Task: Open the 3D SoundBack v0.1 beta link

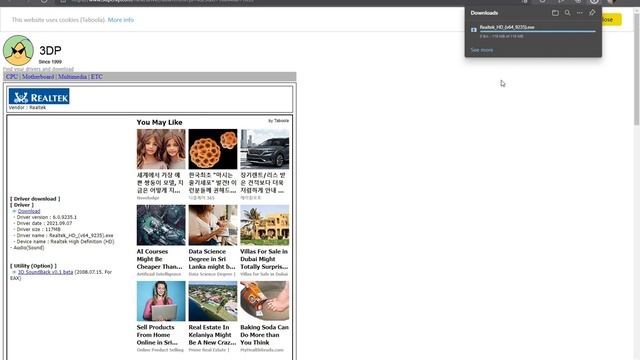Action: 45,272
